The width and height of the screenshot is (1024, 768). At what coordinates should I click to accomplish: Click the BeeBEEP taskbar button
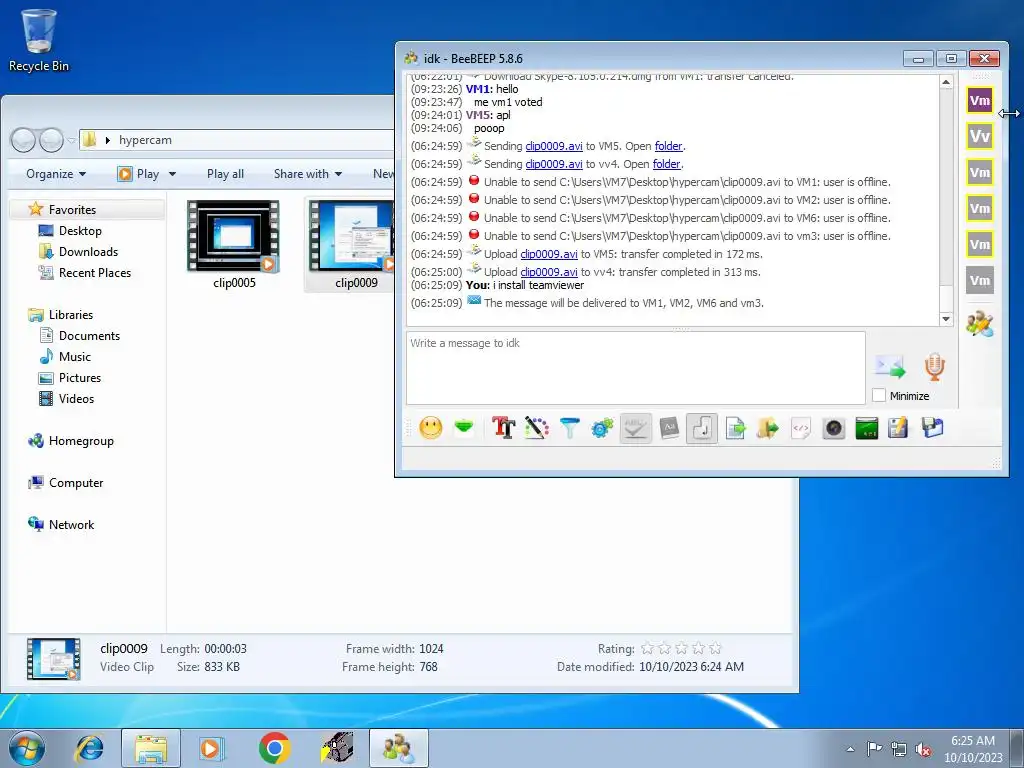tap(398, 748)
